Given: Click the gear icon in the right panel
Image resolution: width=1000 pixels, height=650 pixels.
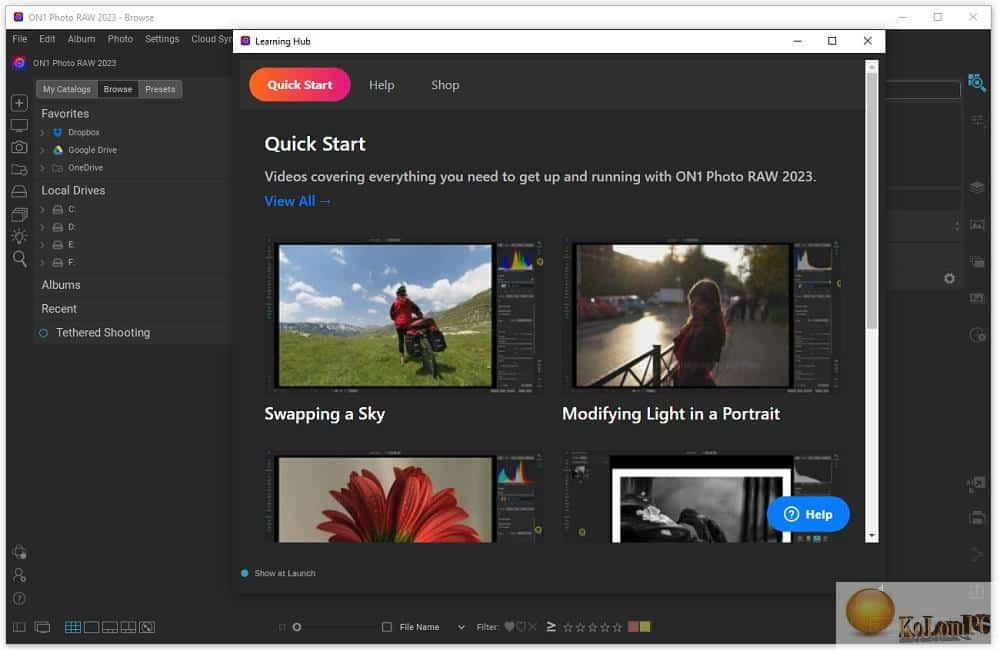Looking at the screenshot, I should click(950, 279).
